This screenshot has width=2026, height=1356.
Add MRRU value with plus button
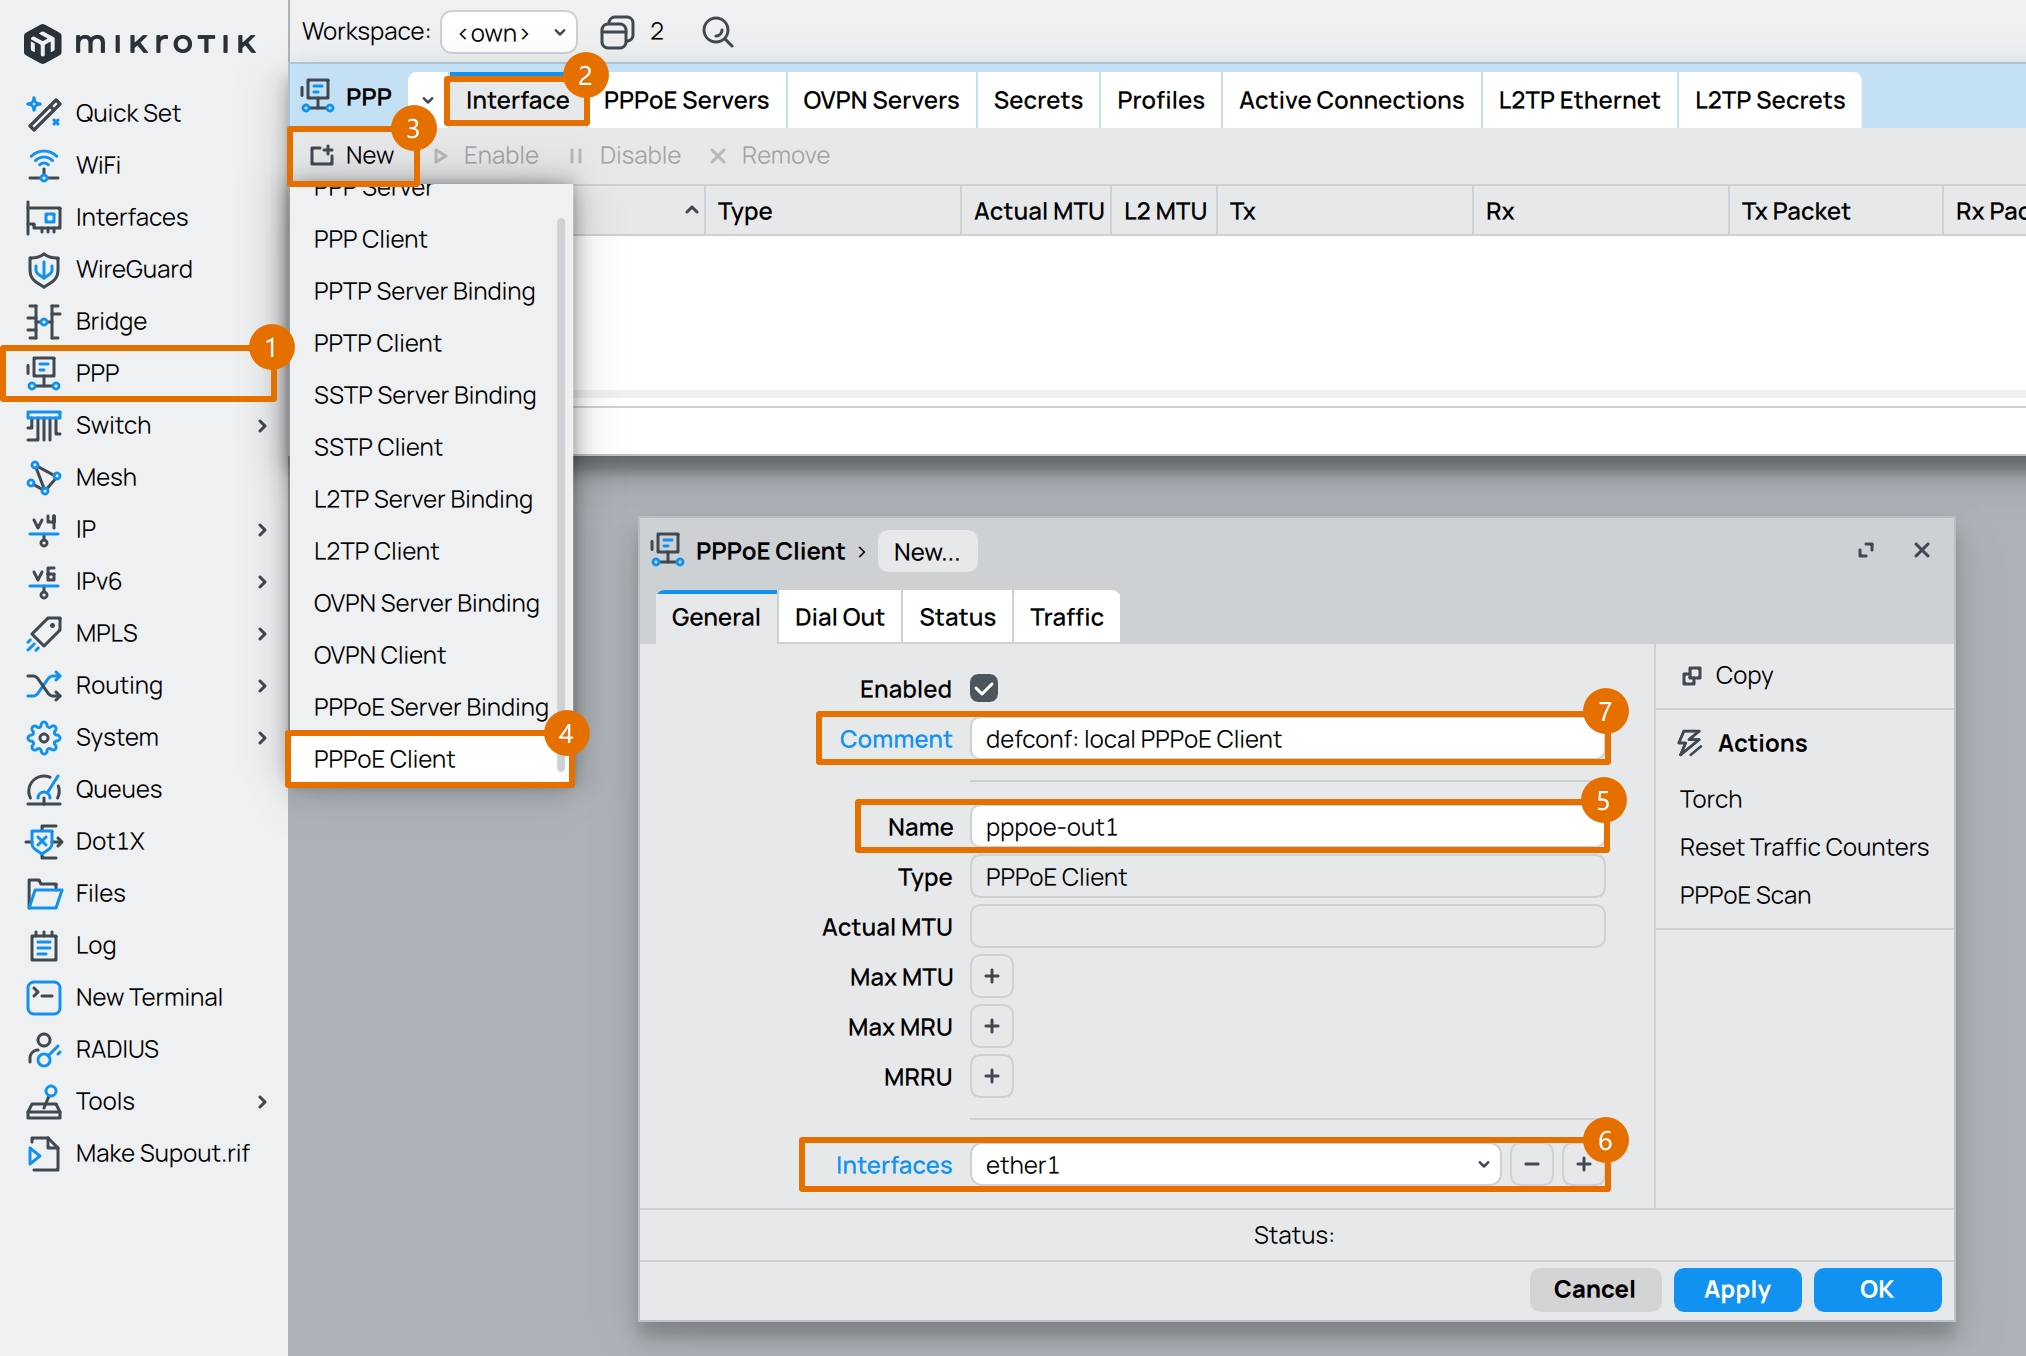(991, 1076)
